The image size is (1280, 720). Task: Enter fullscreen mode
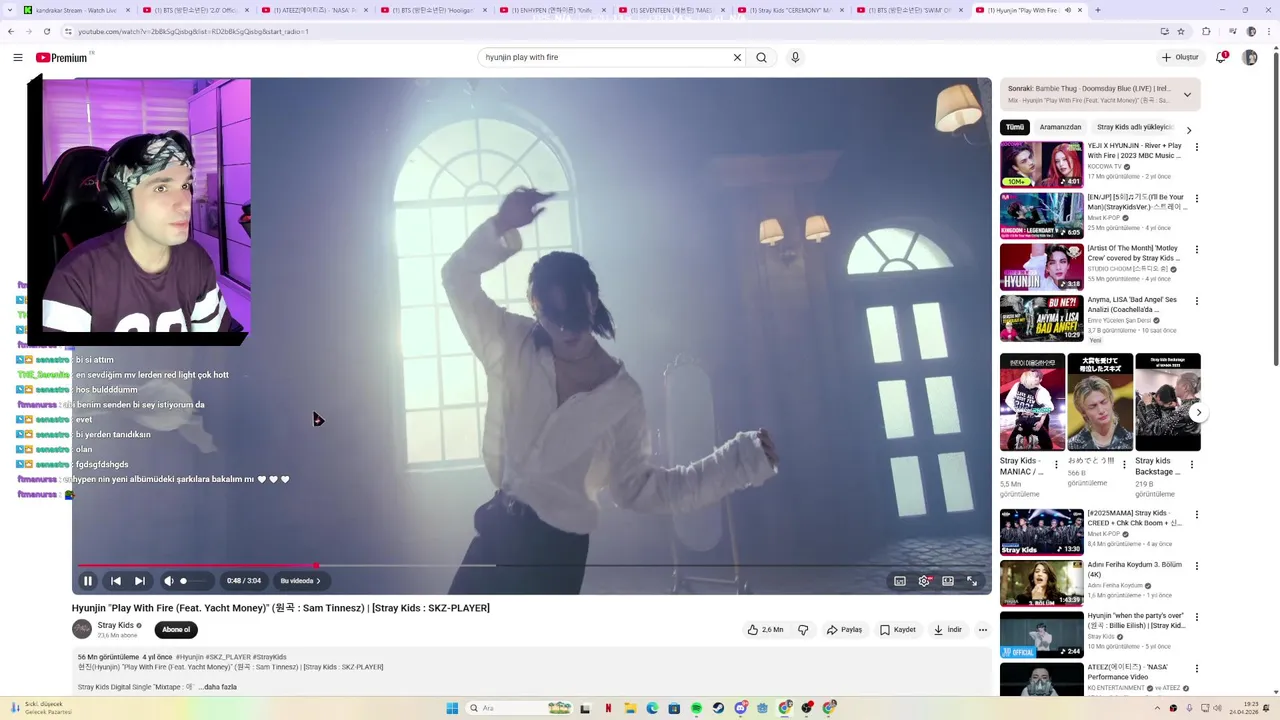972,581
